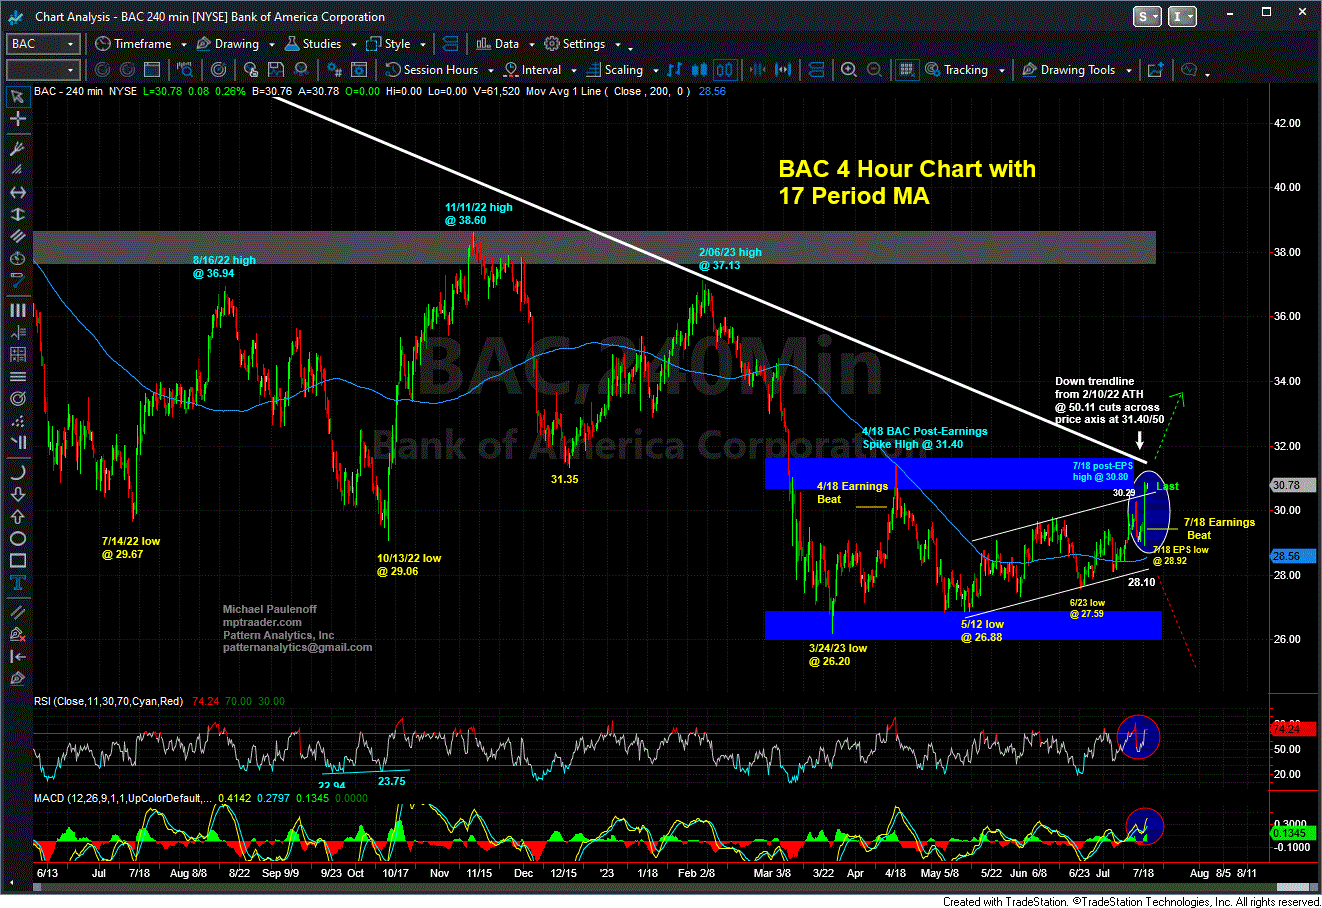Select the arc drawing tool
Image resolution: width=1322 pixels, height=908 pixels.
[17, 473]
